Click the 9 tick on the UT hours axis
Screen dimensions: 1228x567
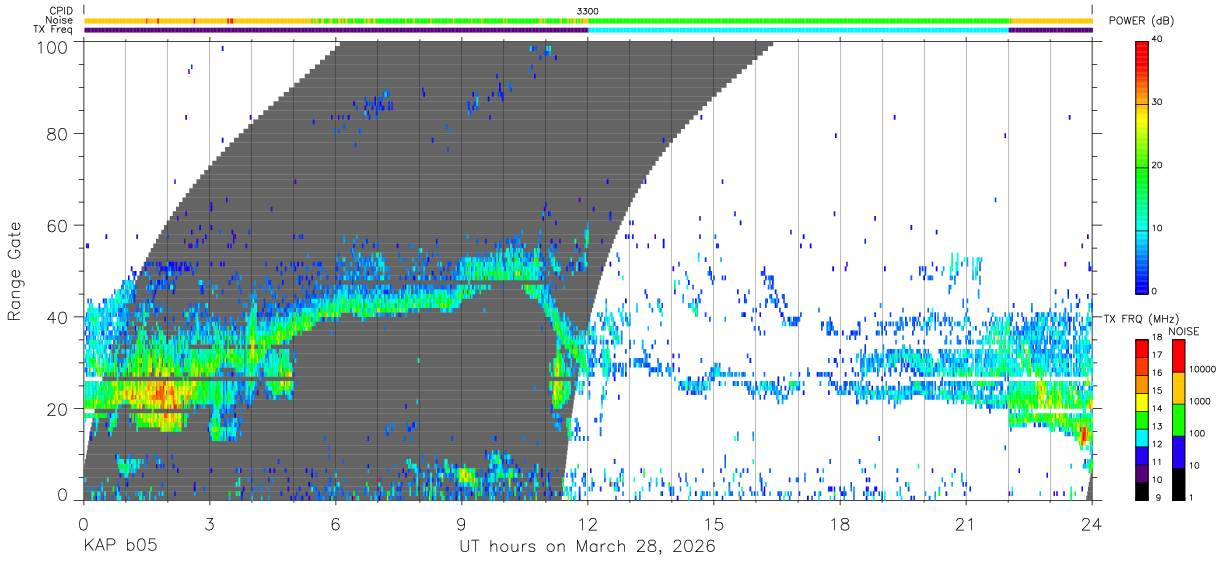(462, 524)
